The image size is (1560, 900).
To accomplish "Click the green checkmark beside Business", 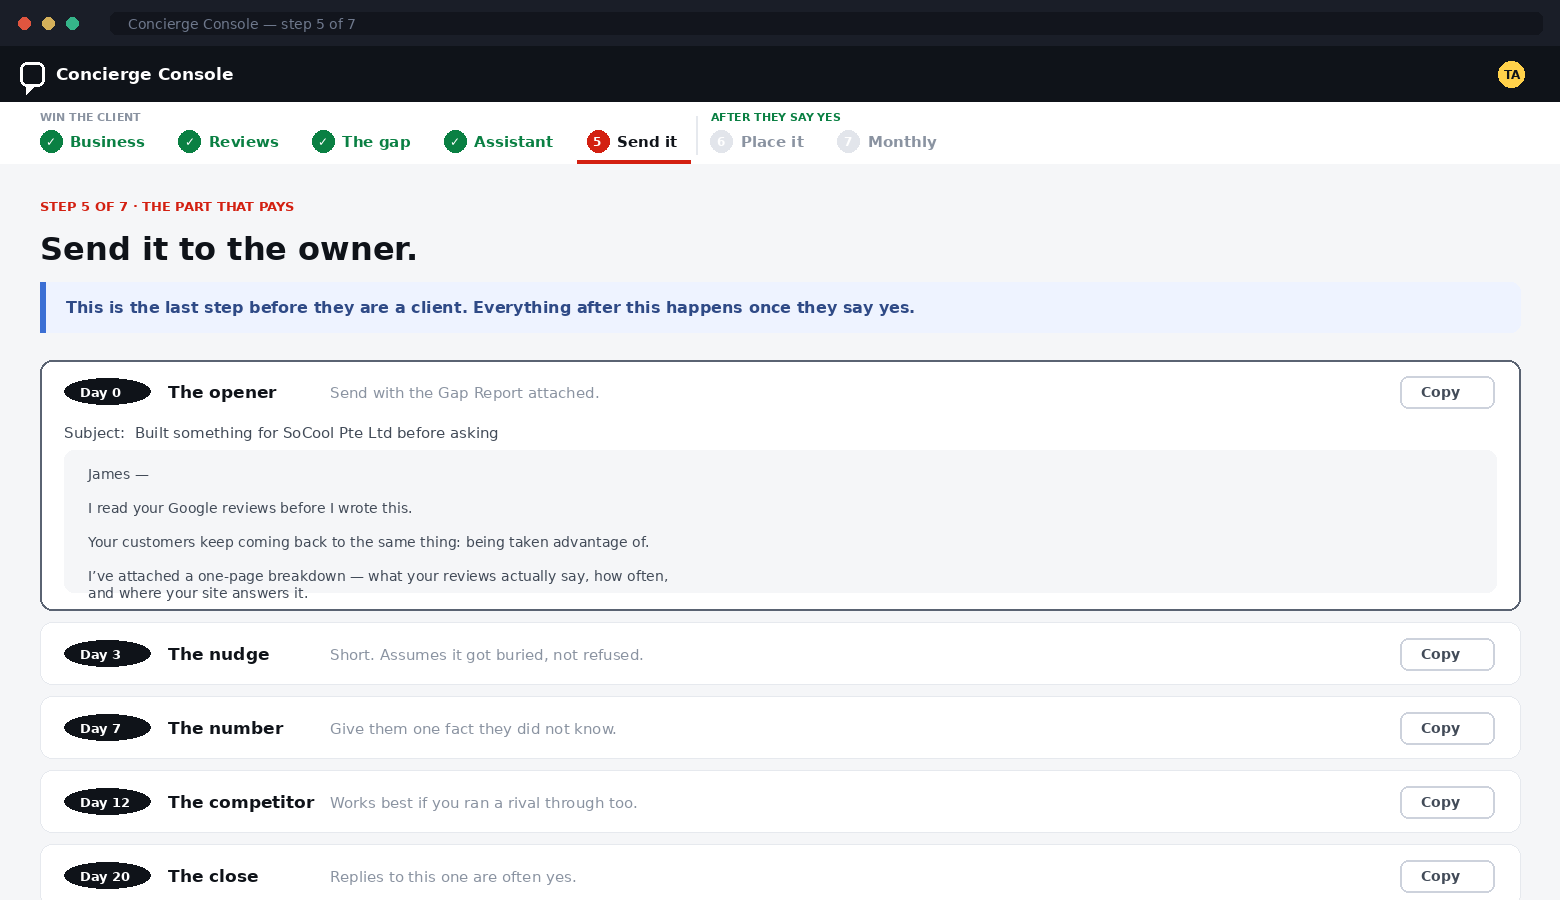I will click(x=52, y=142).
